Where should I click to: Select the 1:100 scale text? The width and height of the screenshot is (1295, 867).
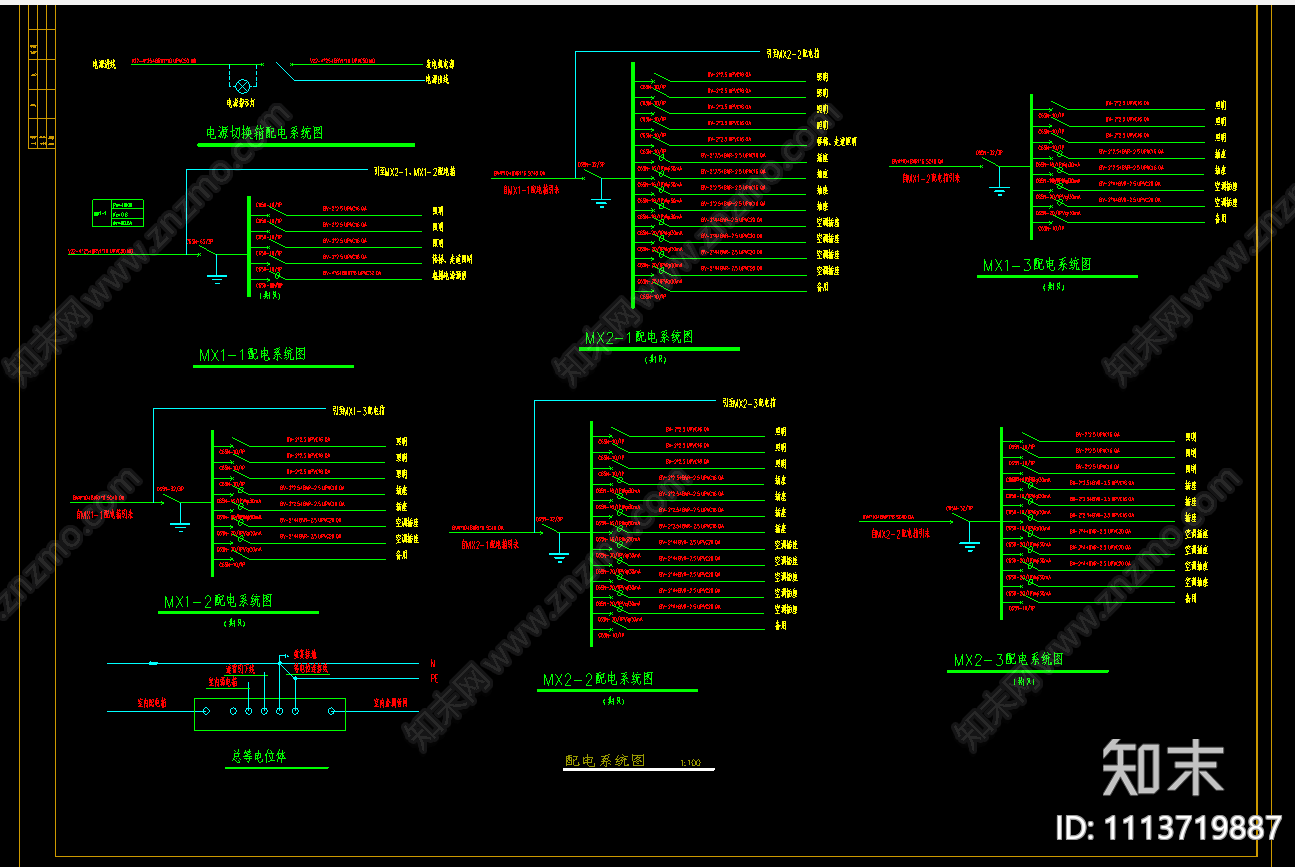point(690,763)
